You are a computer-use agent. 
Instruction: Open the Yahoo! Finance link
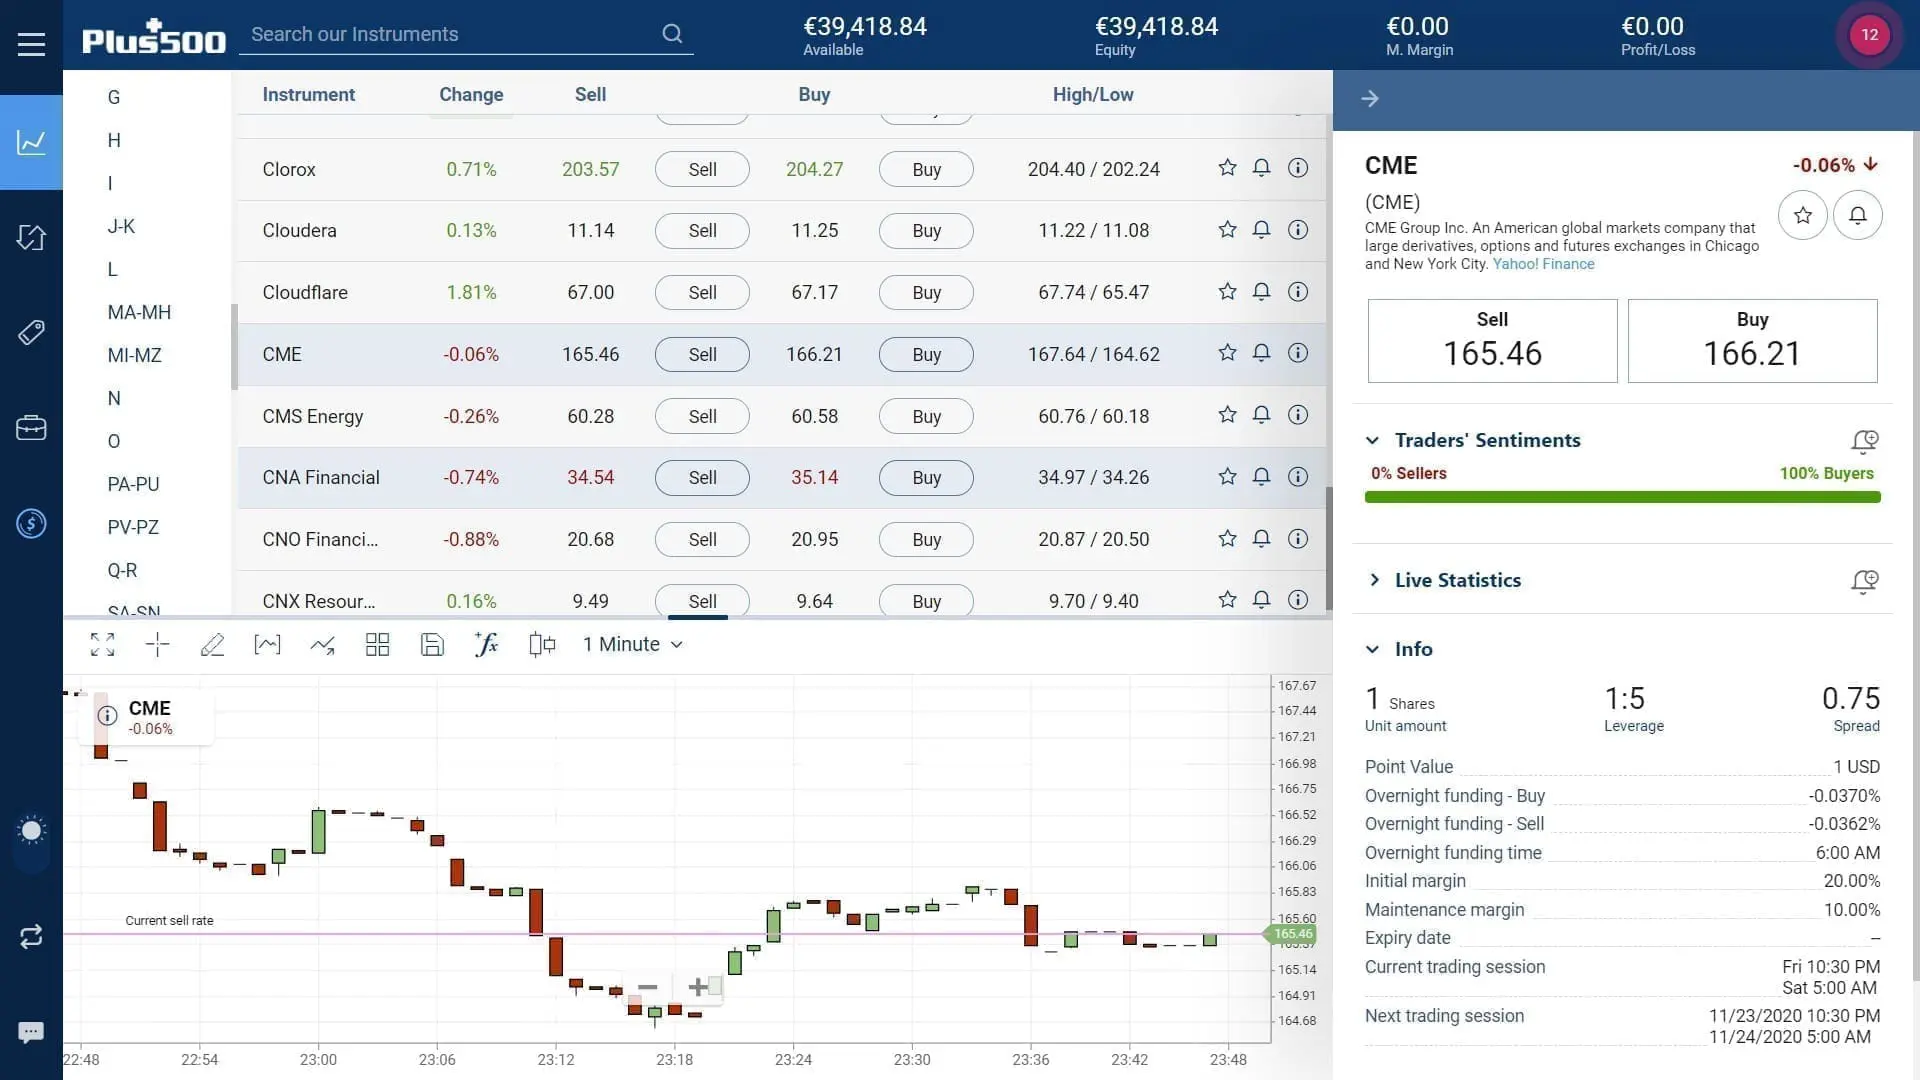click(x=1543, y=264)
